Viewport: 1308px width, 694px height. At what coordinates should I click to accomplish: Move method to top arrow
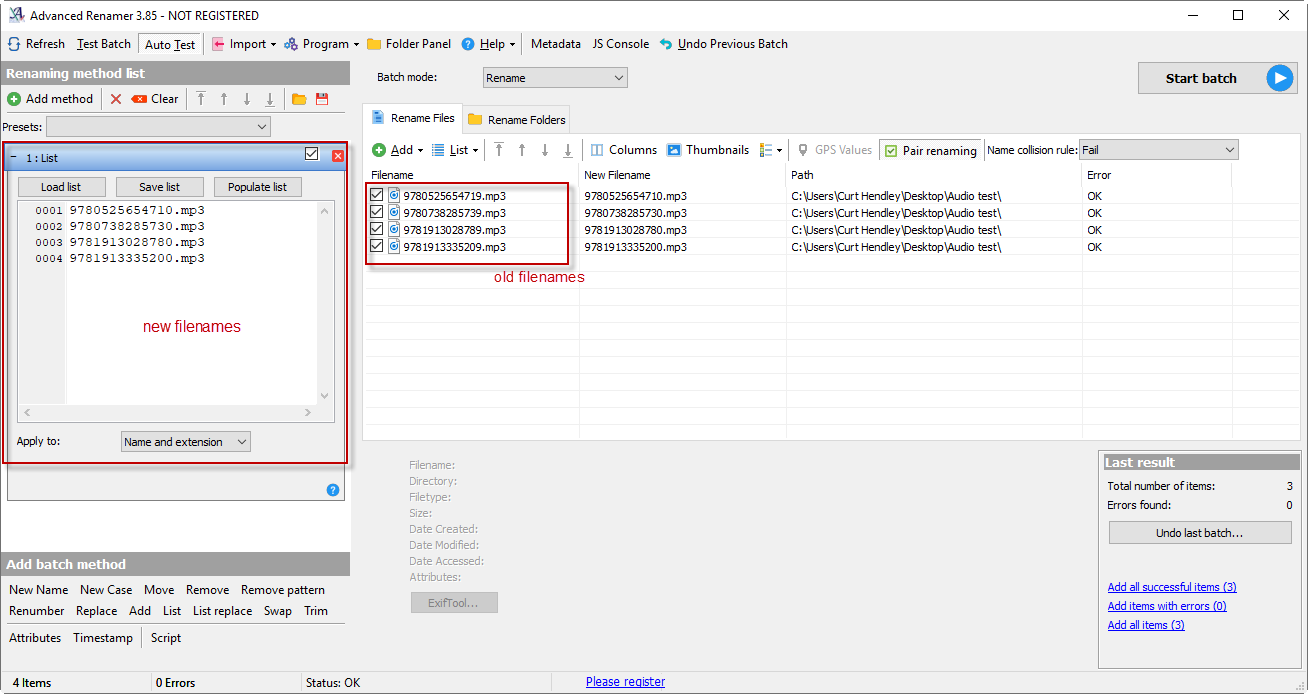(x=201, y=99)
